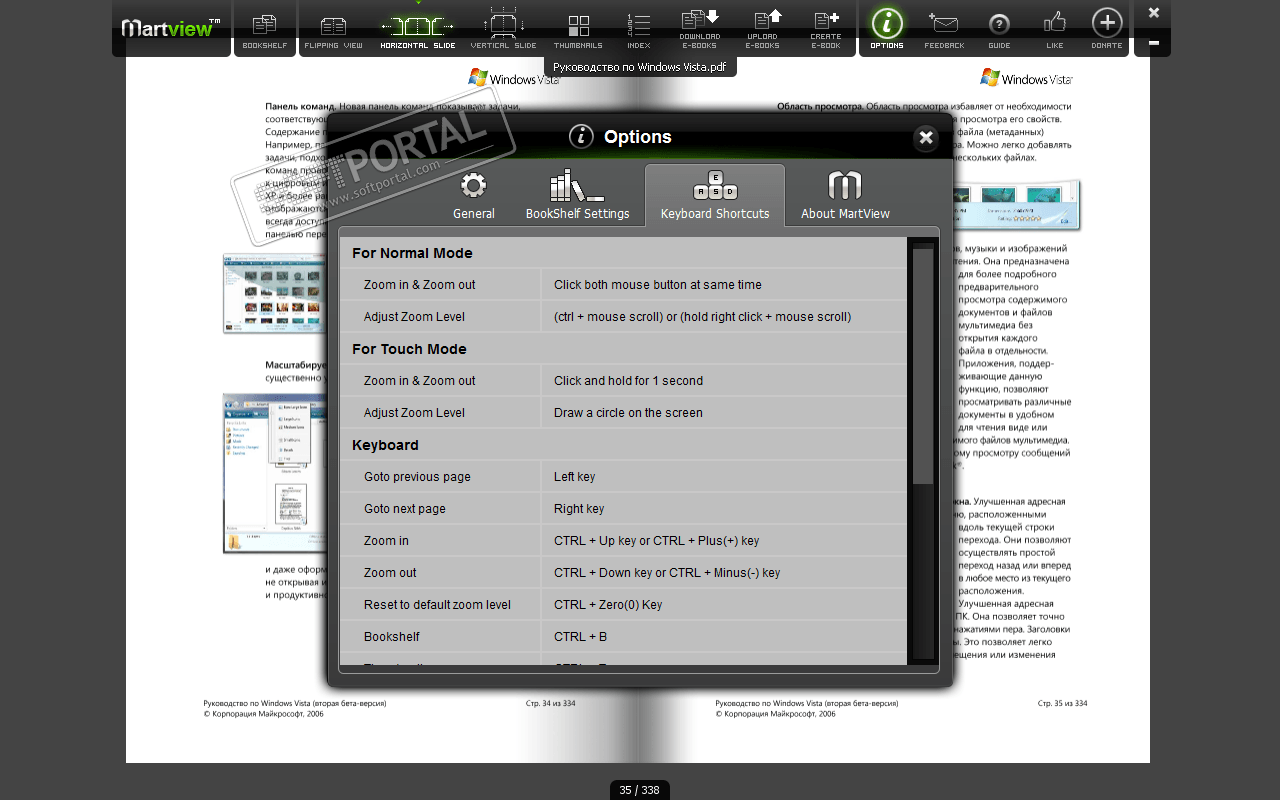
Task: Open the Index panel
Action: [638, 29]
